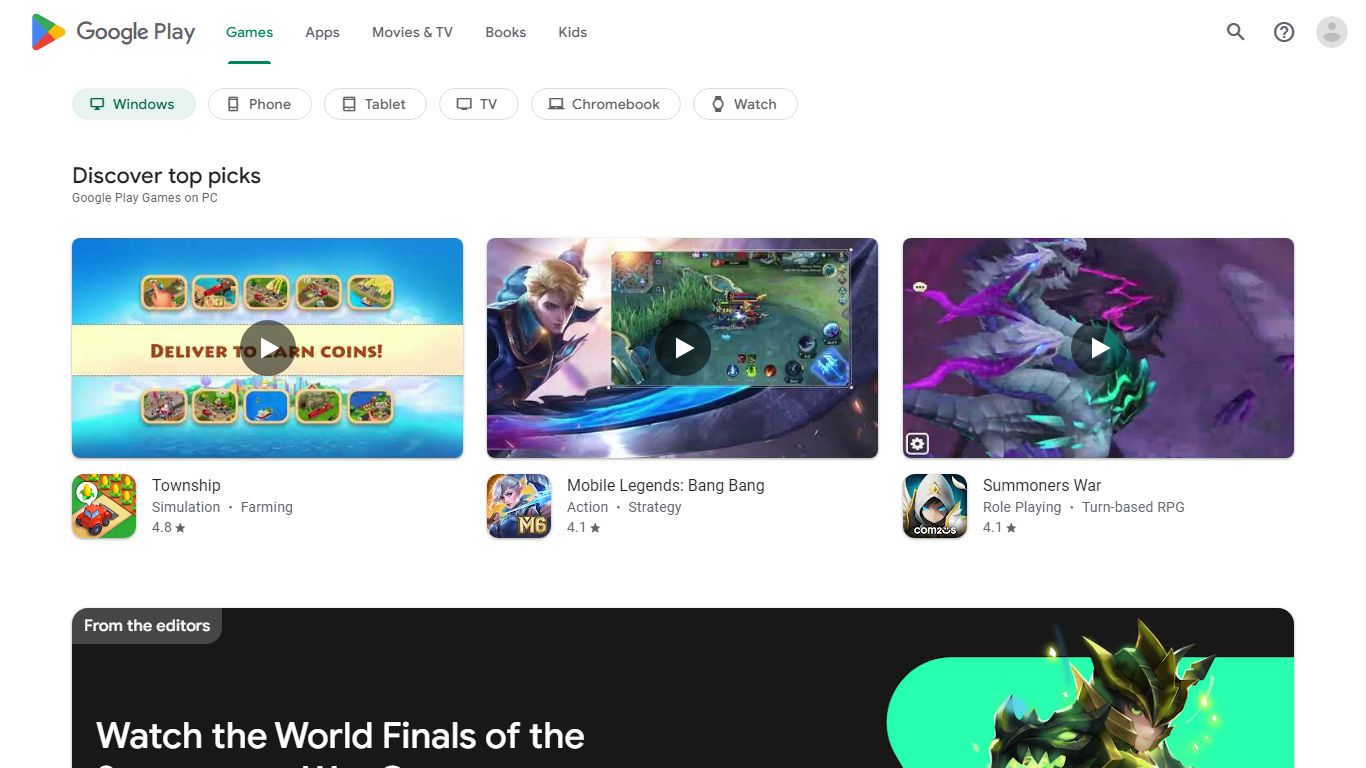1366x768 pixels.
Task: Switch to the Apps tab
Action: (322, 32)
